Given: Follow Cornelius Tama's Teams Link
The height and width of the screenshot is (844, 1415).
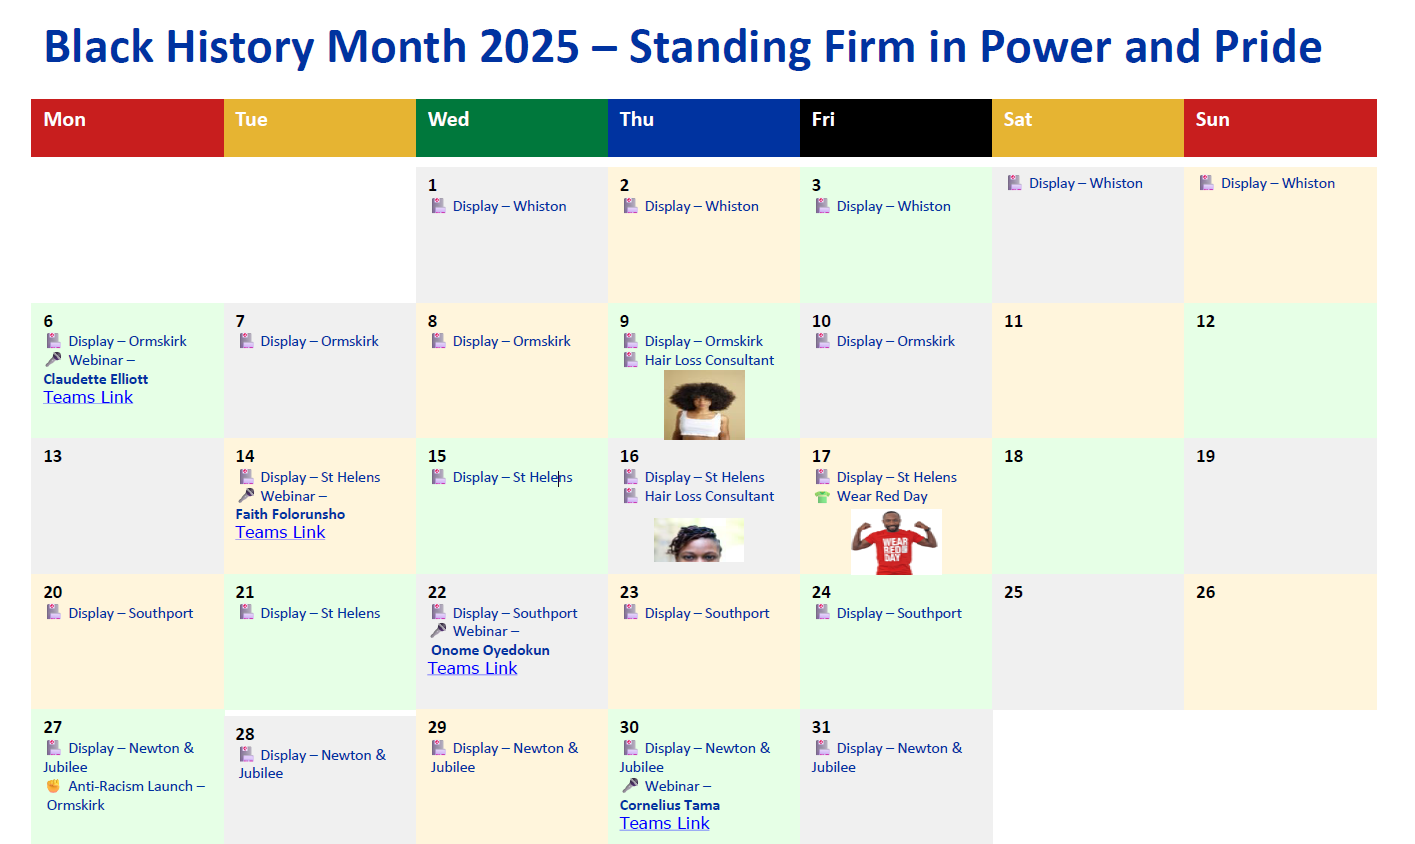Looking at the screenshot, I should (664, 823).
